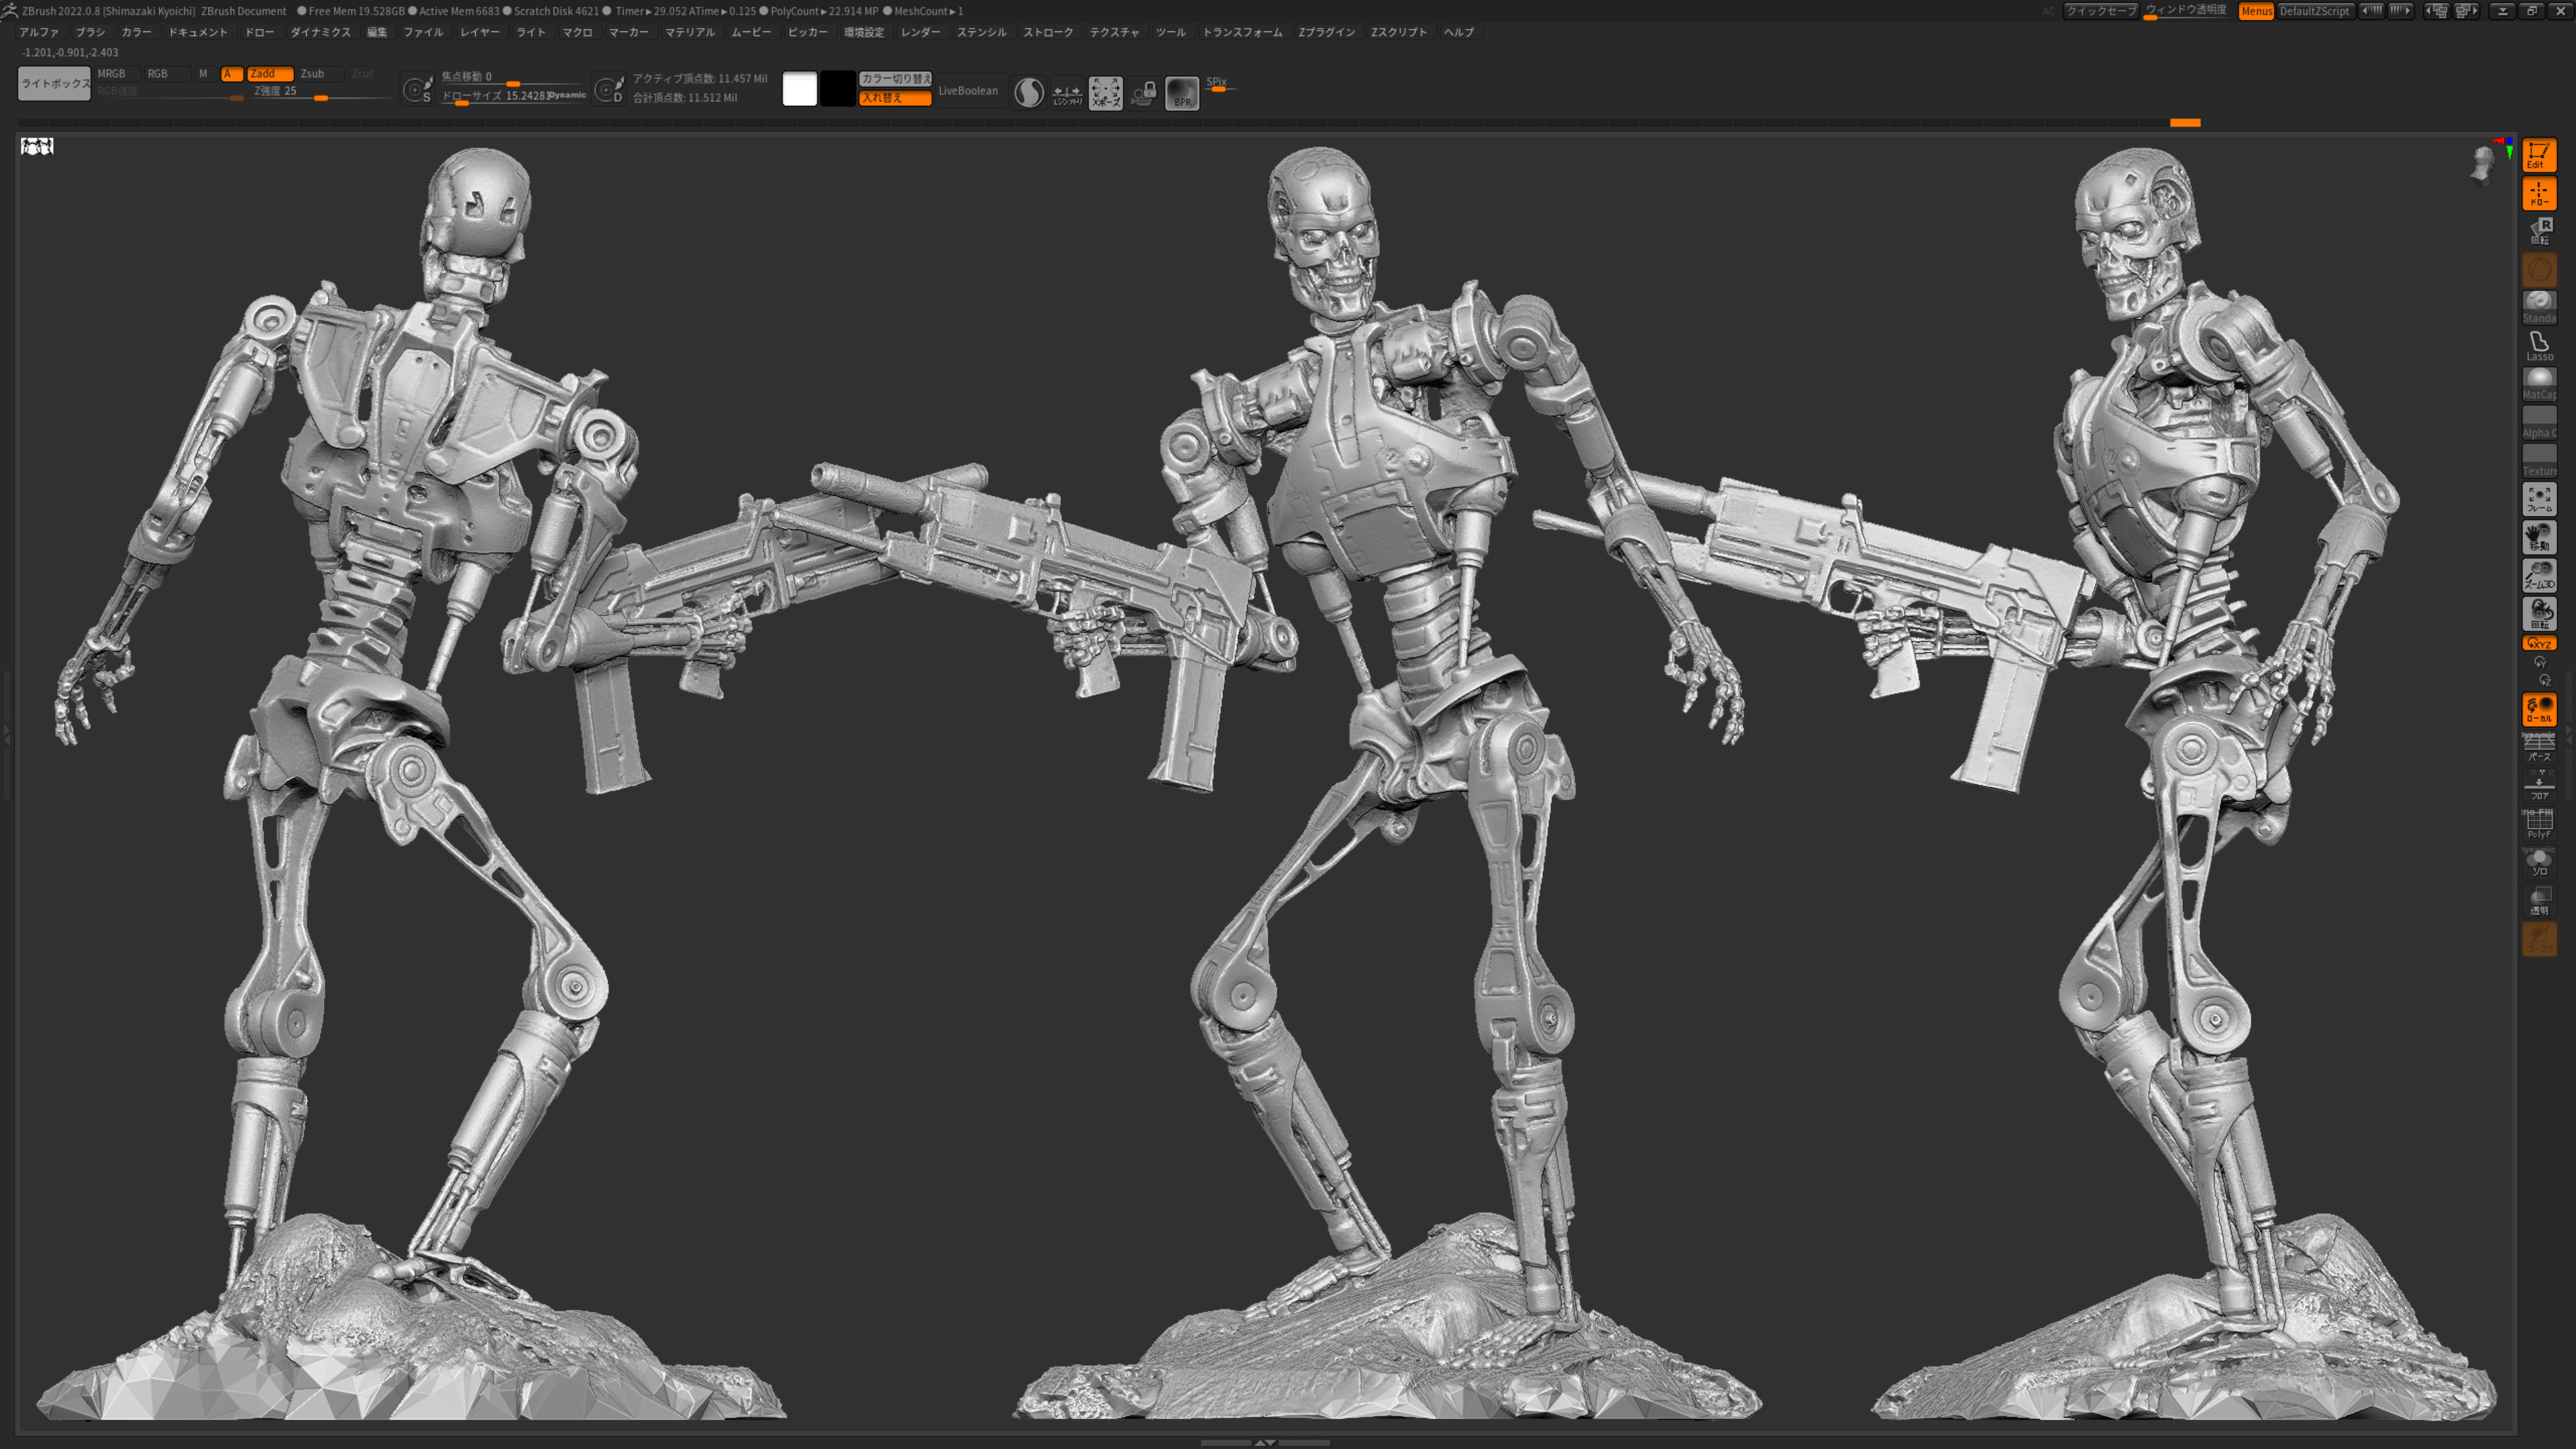Toggle the XYZ rotation mode

[2538, 643]
